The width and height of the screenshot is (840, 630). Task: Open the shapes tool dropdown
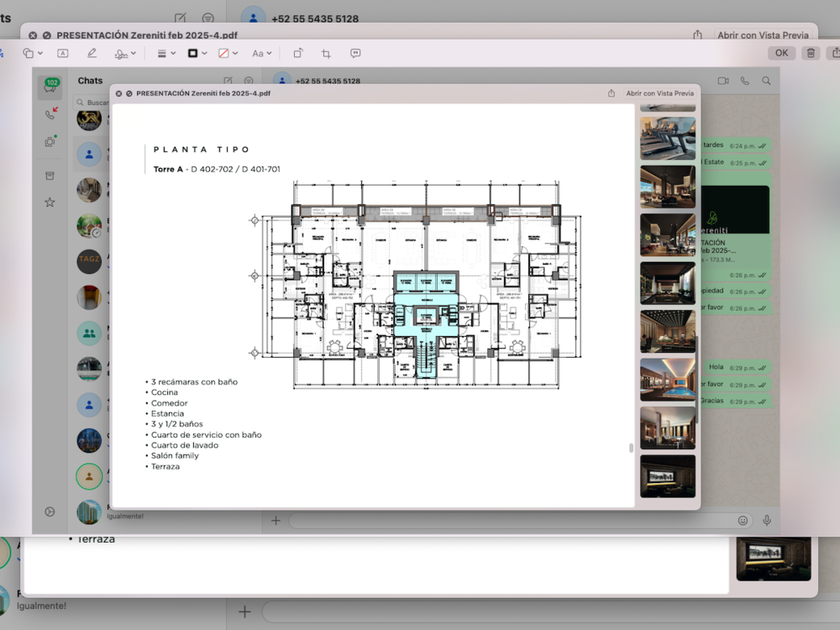31,53
